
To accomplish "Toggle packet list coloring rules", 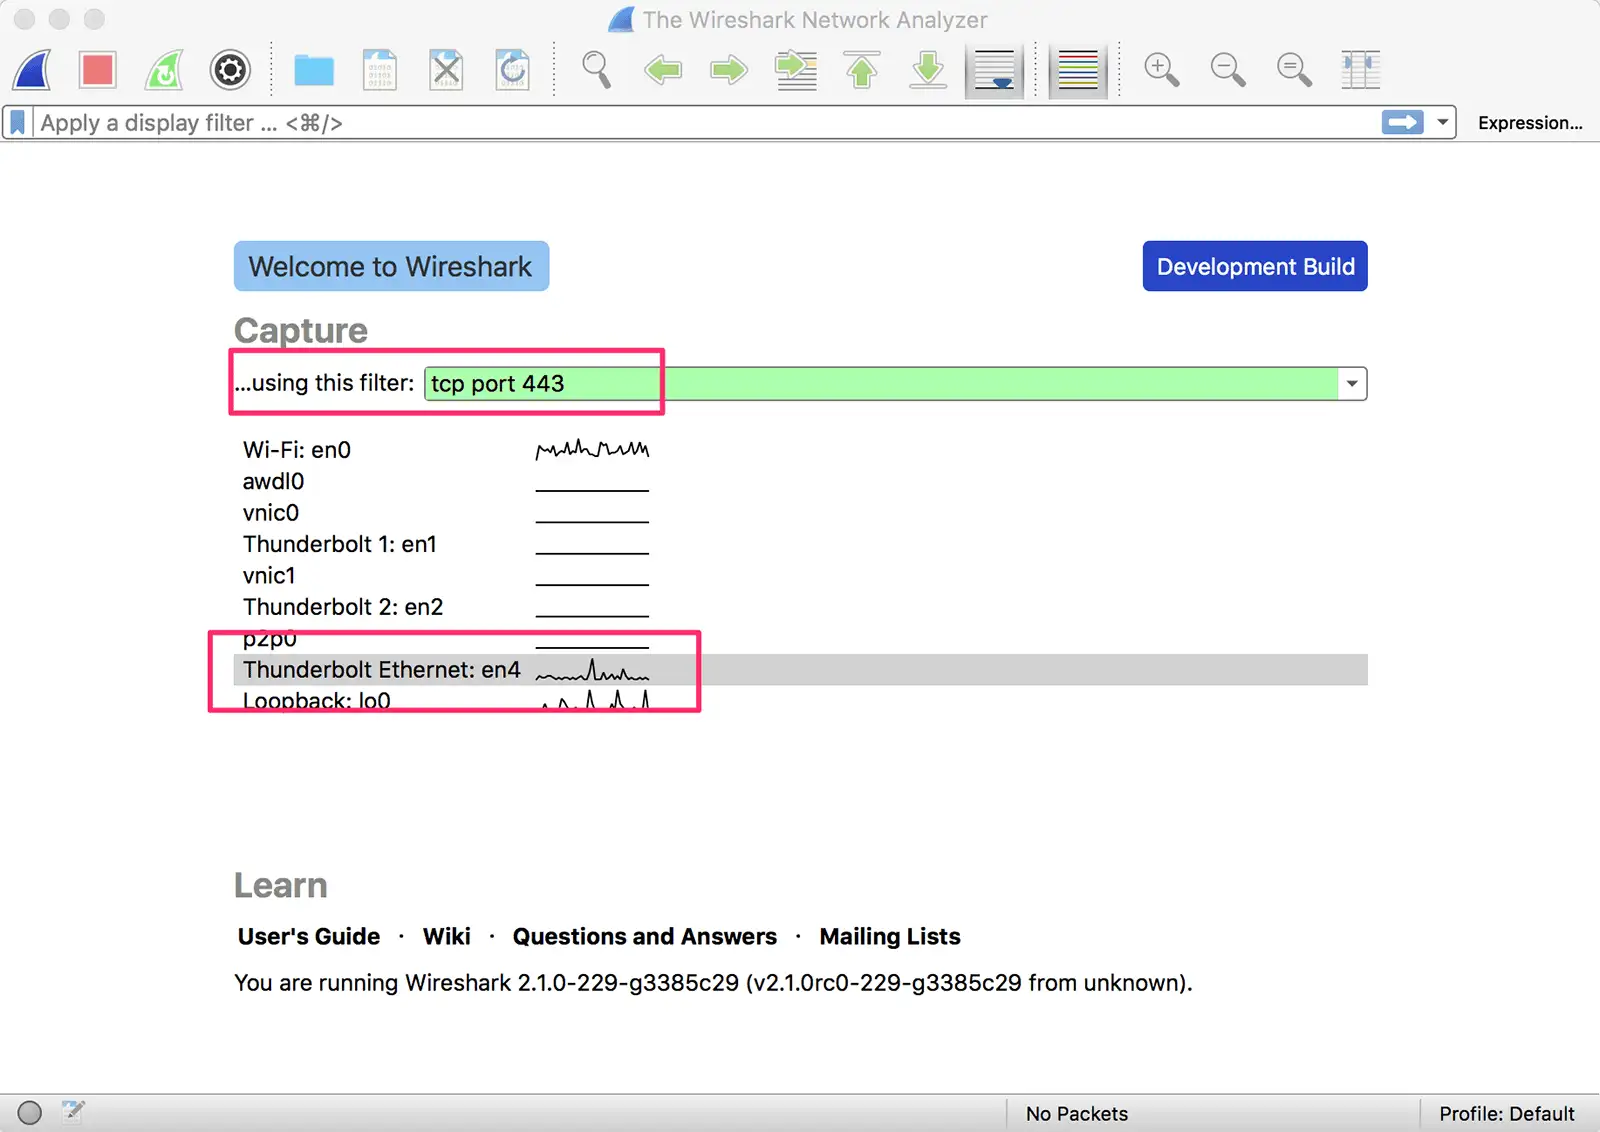I will (x=1078, y=71).
